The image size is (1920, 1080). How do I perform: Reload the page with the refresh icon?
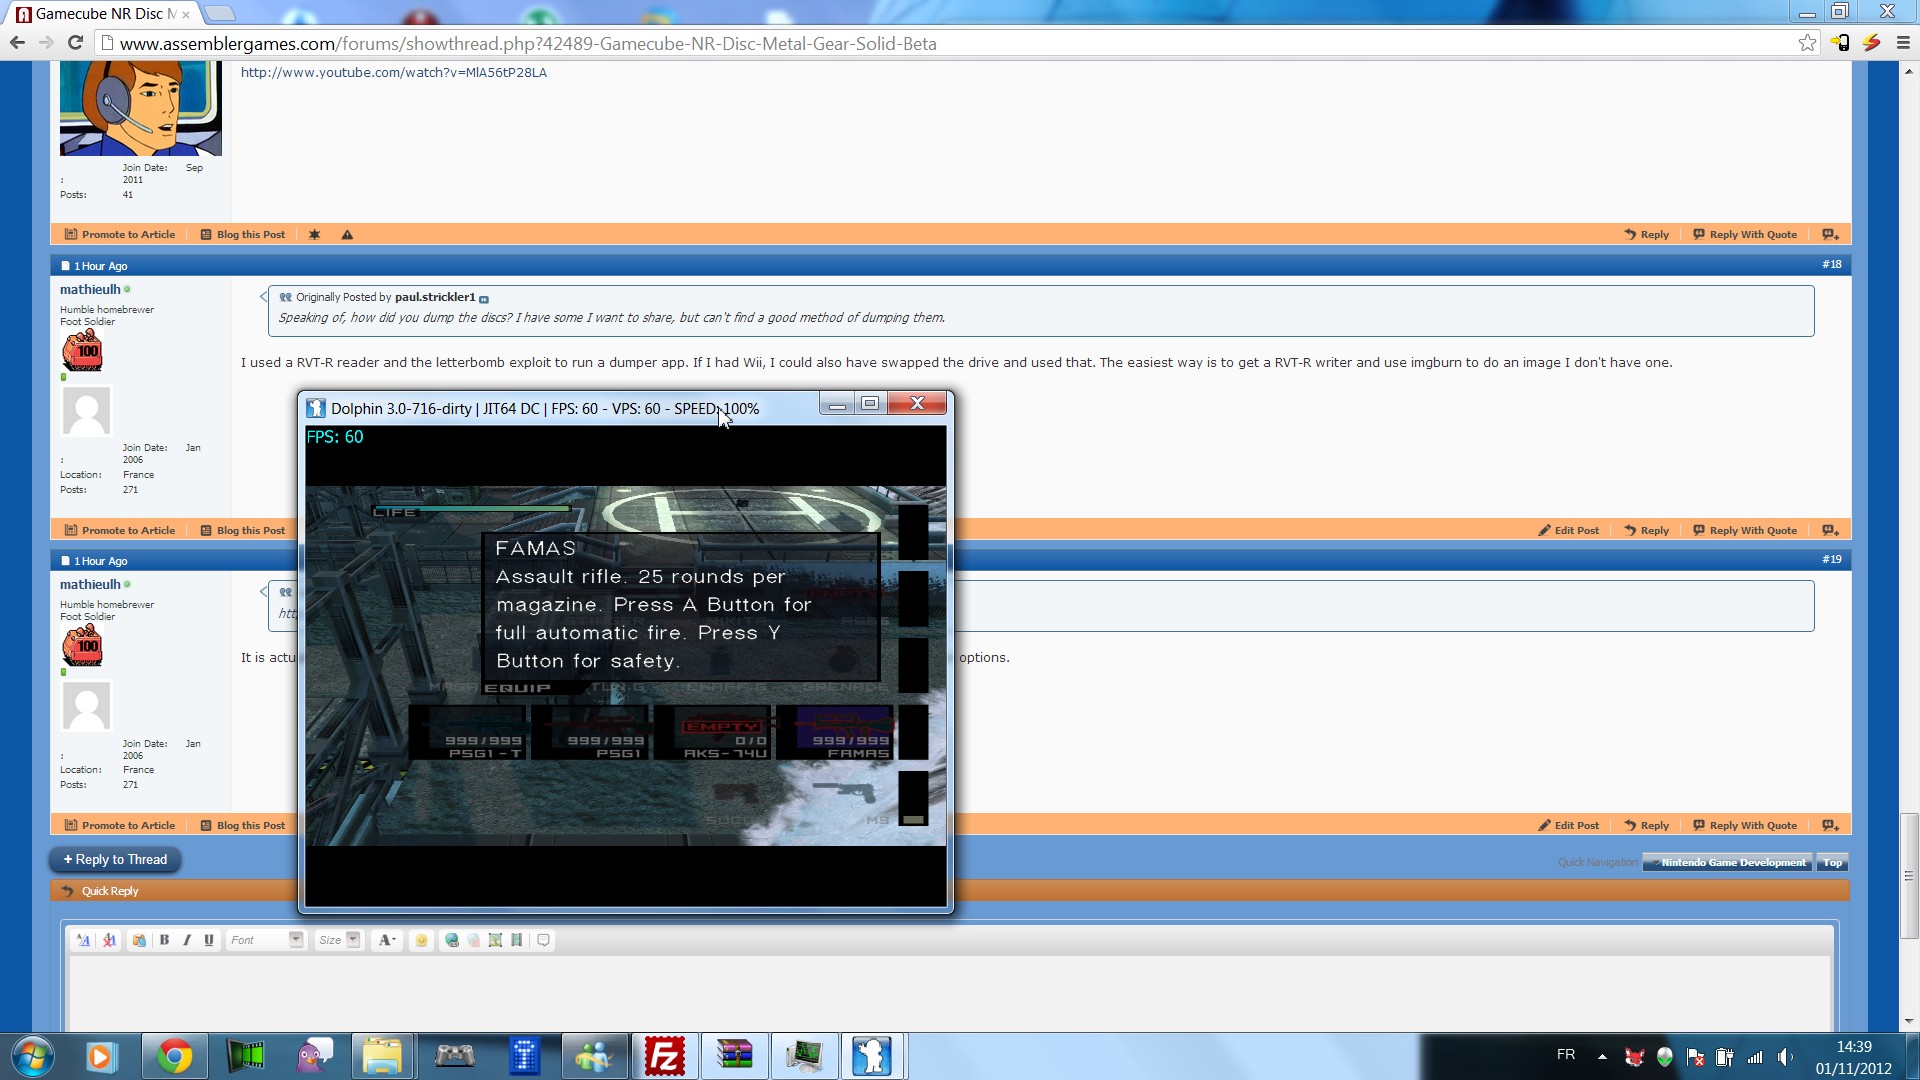click(75, 43)
